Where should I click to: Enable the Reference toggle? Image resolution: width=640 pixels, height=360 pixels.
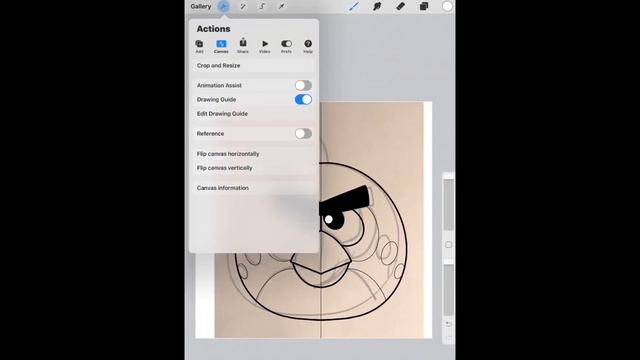click(x=303, y=133)
